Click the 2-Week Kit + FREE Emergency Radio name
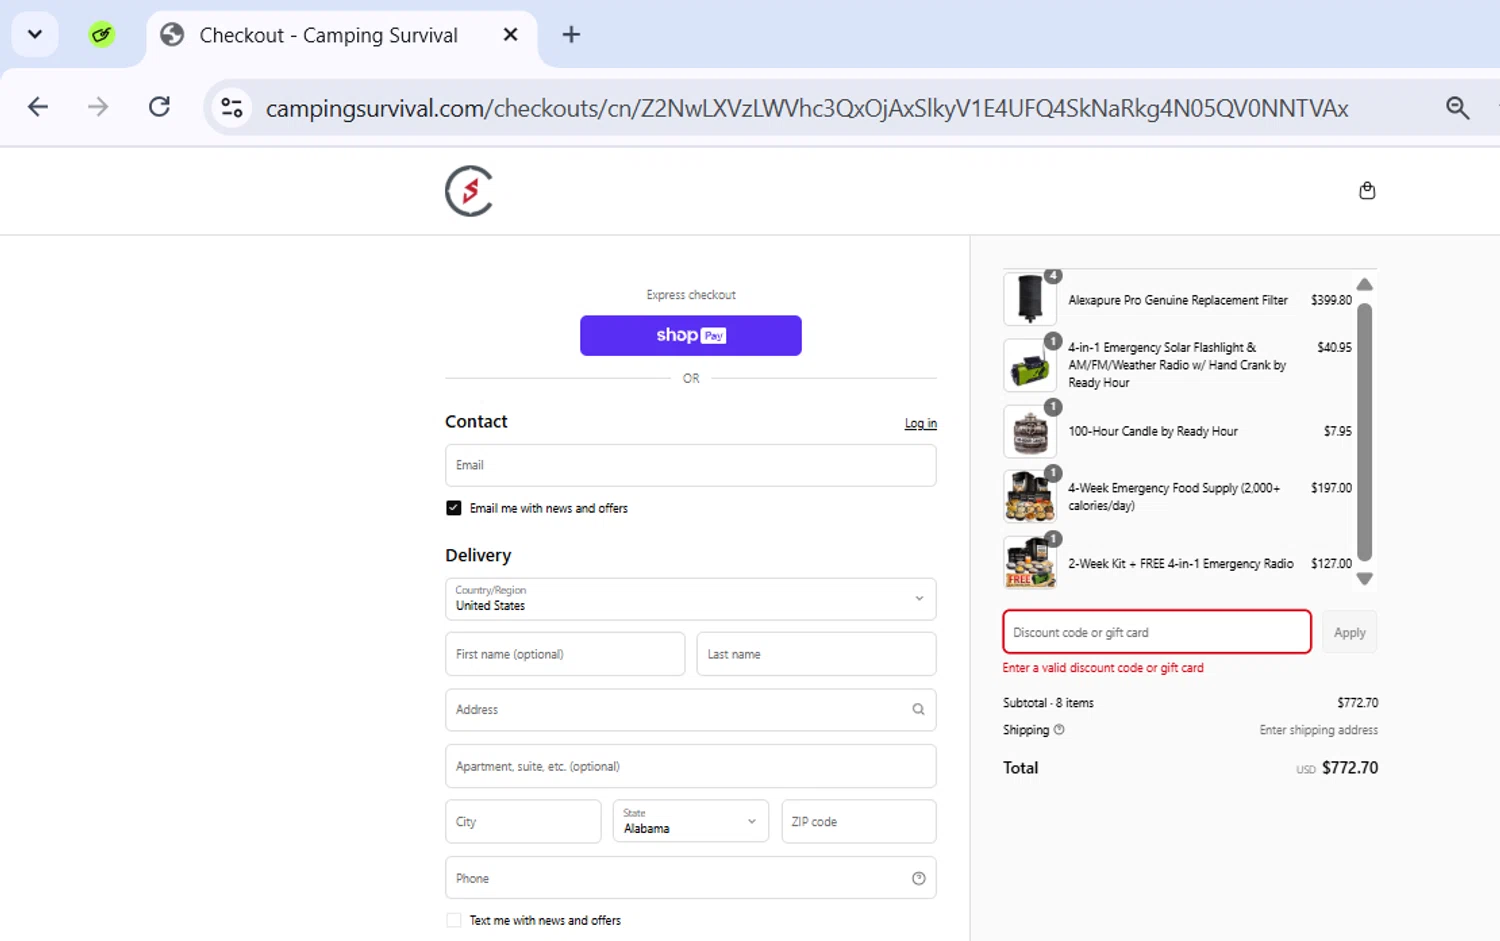This screenshot has width=1500, height=941. point(1181,564)
